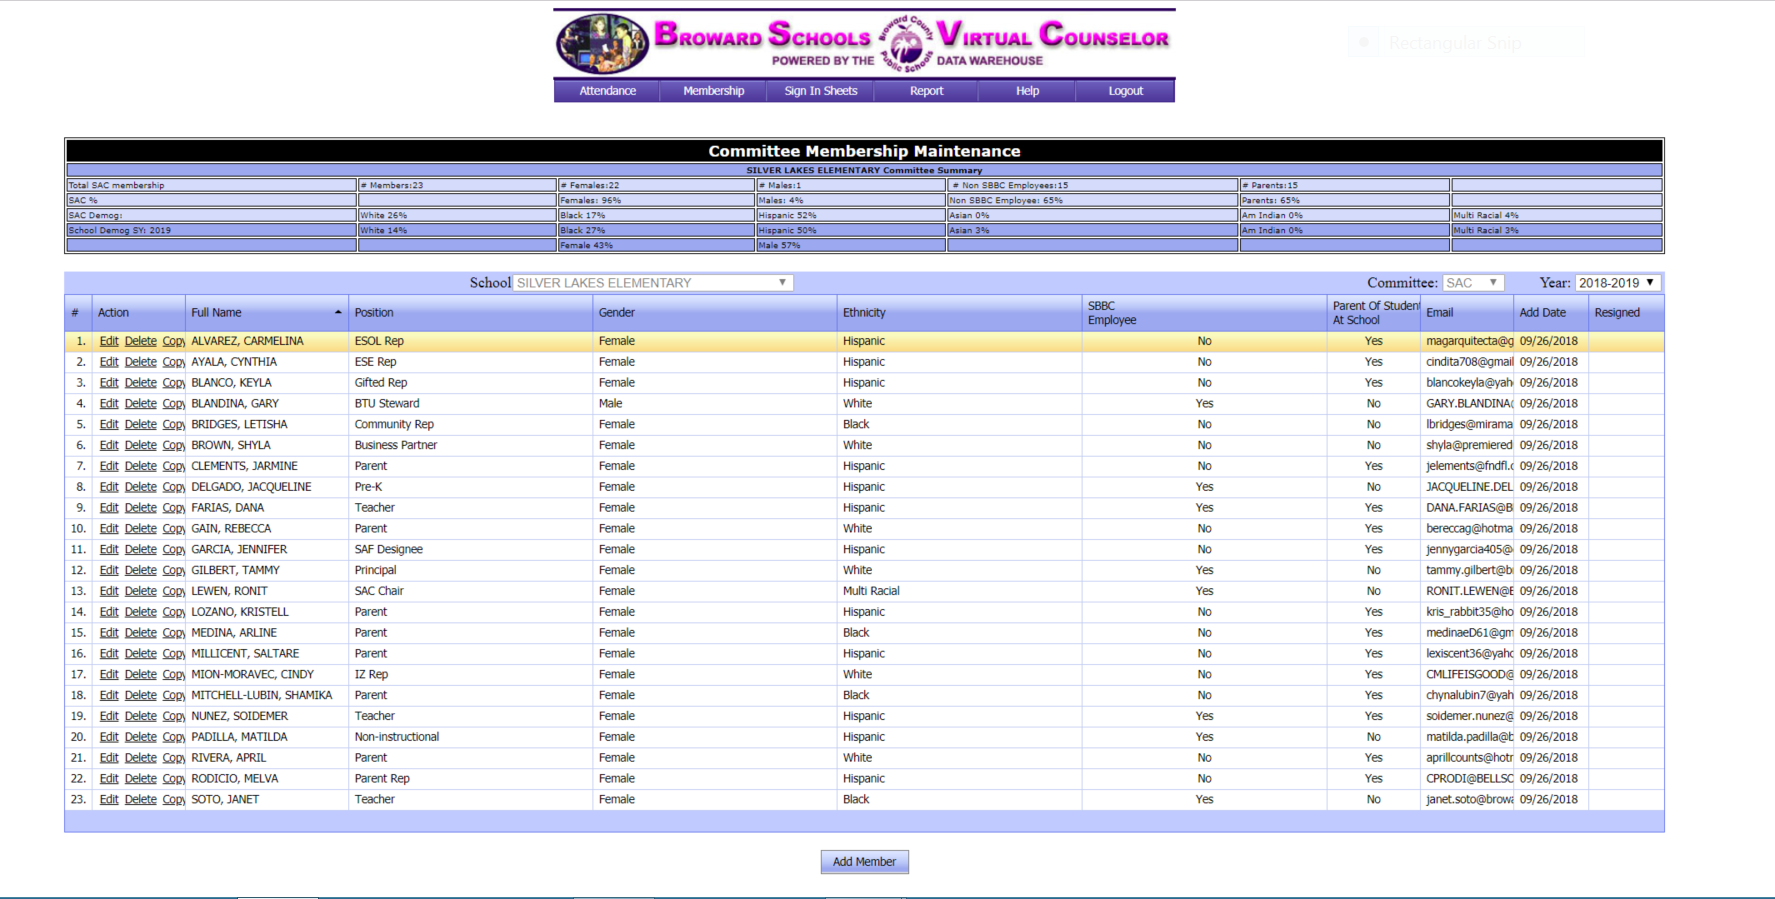Delete the GARCIA, JENNIFER row

[x=140, y=550]
